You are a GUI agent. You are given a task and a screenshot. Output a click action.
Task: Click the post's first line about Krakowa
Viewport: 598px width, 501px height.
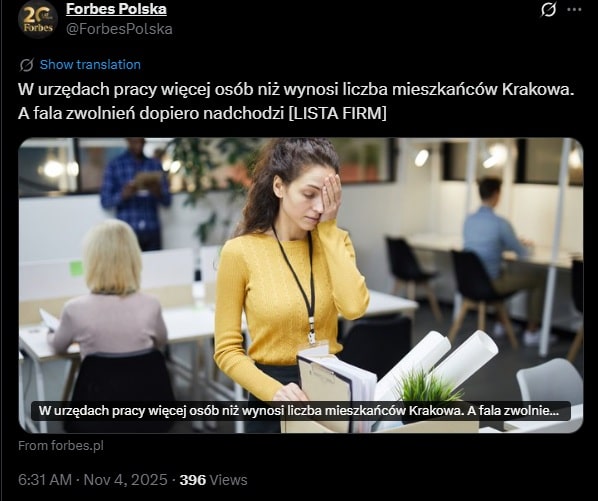pyautogui.click(x=296, y=90)
